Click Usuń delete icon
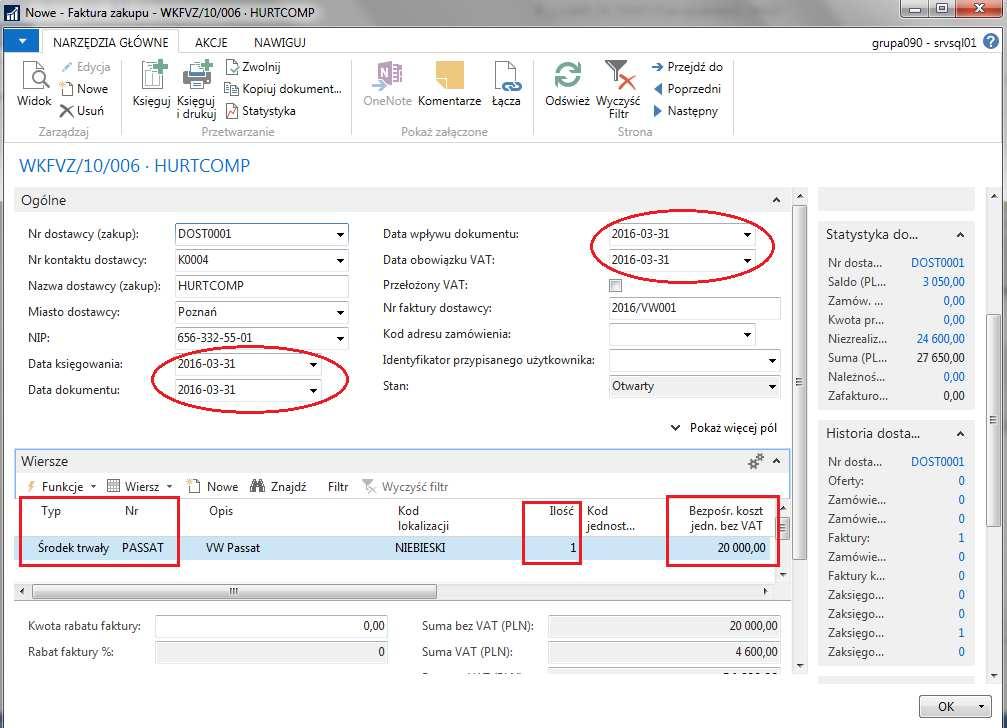Viewport: 1007px width, 728px height. point(67,111)
